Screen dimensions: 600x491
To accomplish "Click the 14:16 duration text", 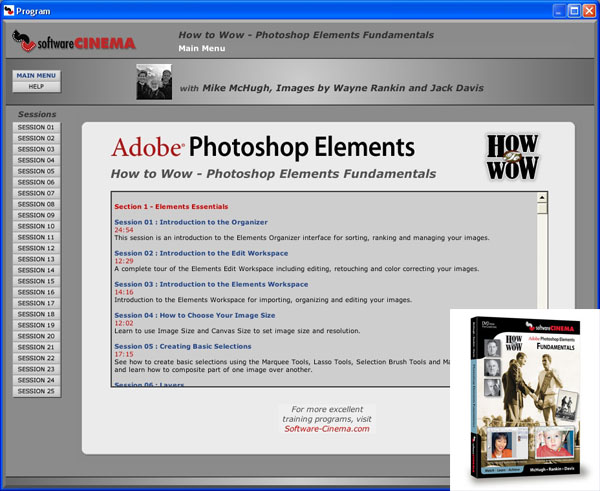I will (124, 292).
